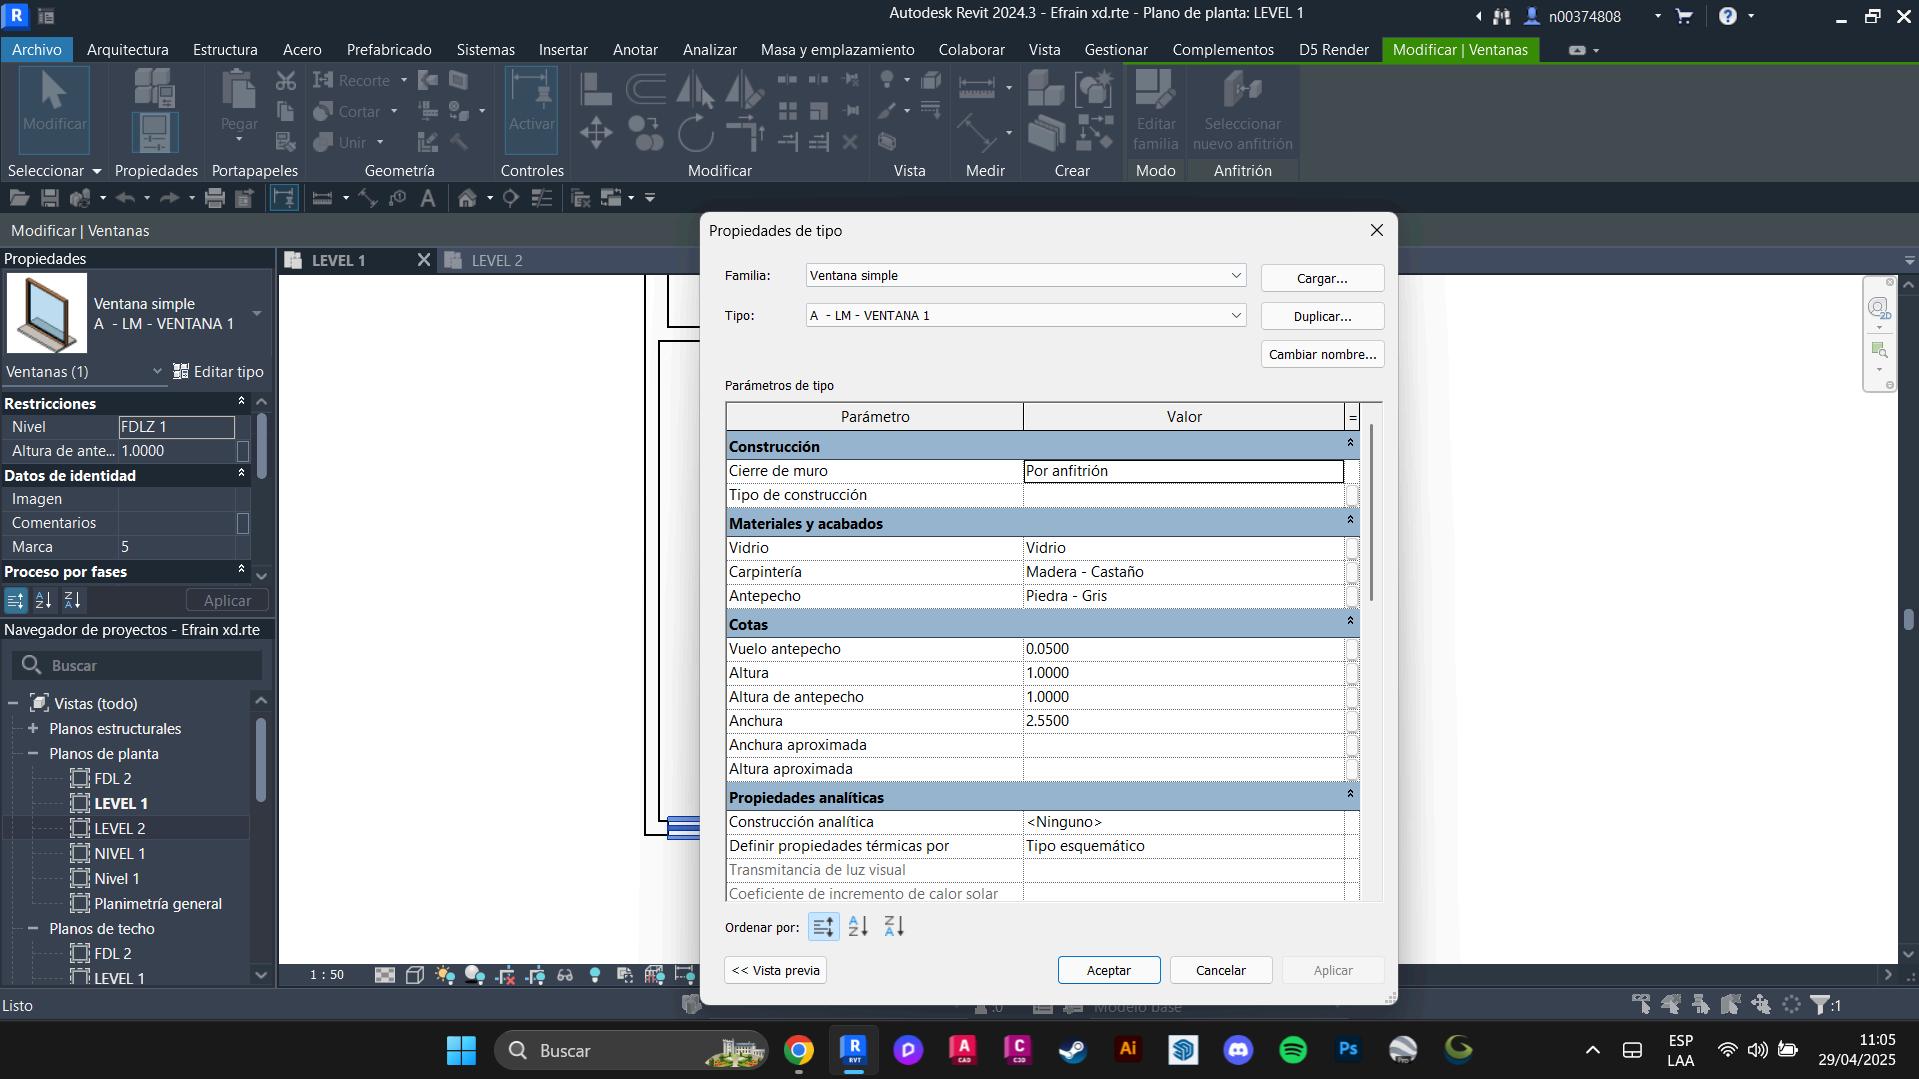This screenshot has height=1079, width=1919.
Task: Switch to the LEVEL 2 view tab
Action: tap(496, 260)
